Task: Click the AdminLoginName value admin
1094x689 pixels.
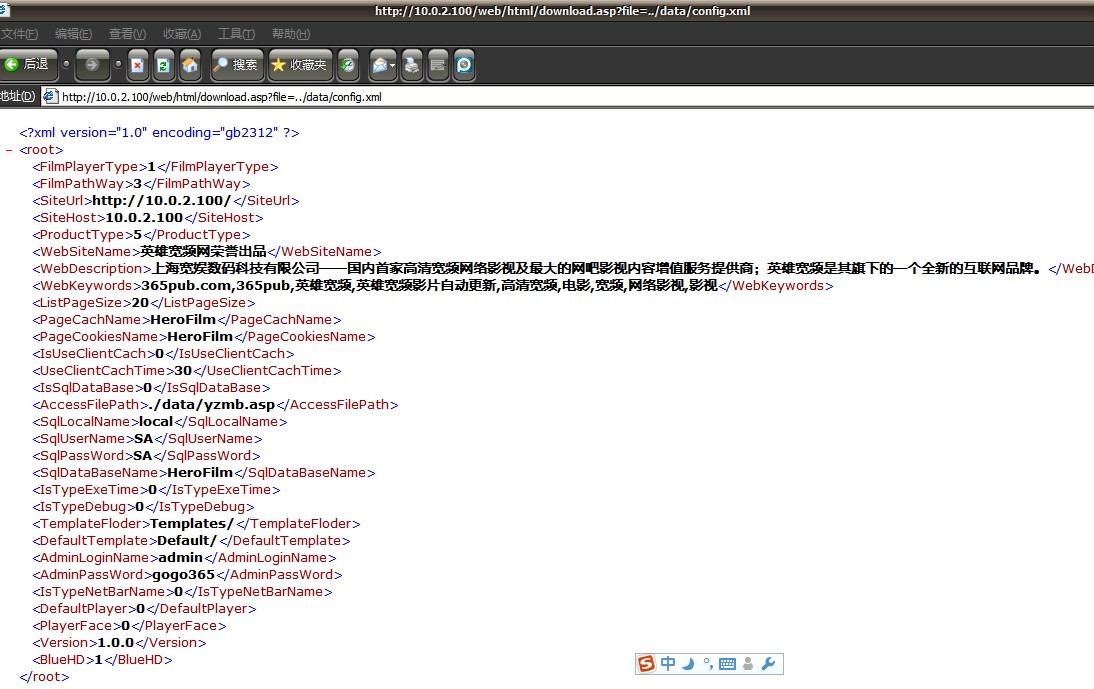Action: click(181, 558)
